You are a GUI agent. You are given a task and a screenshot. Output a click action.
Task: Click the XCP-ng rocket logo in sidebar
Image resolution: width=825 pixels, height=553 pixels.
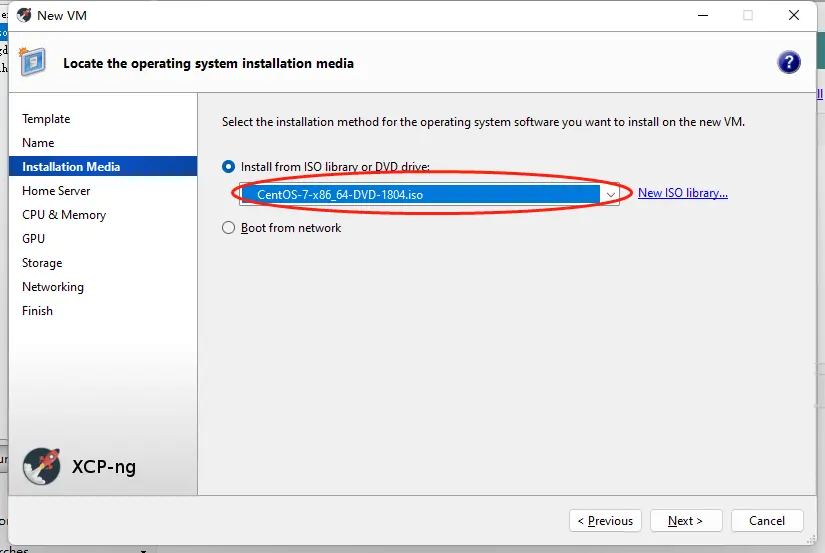coord(42,466)
